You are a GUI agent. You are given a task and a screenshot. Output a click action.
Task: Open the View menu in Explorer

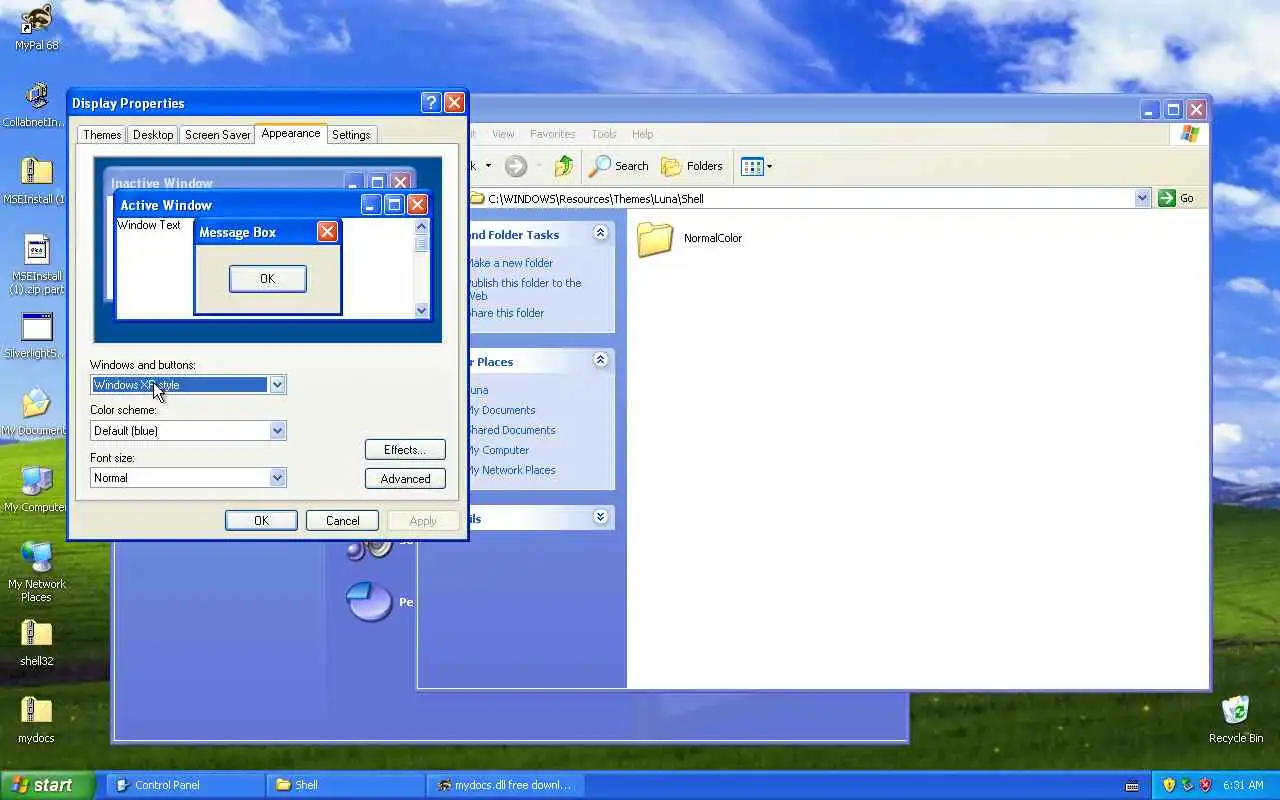click(x=503, y=134)
